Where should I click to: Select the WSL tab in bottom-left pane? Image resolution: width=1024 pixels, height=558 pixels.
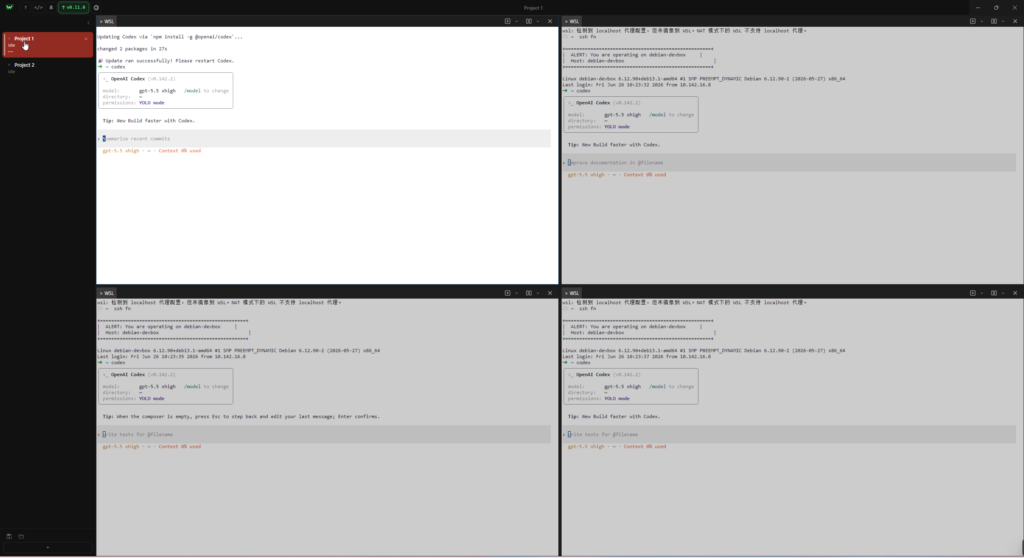(107, 293)
